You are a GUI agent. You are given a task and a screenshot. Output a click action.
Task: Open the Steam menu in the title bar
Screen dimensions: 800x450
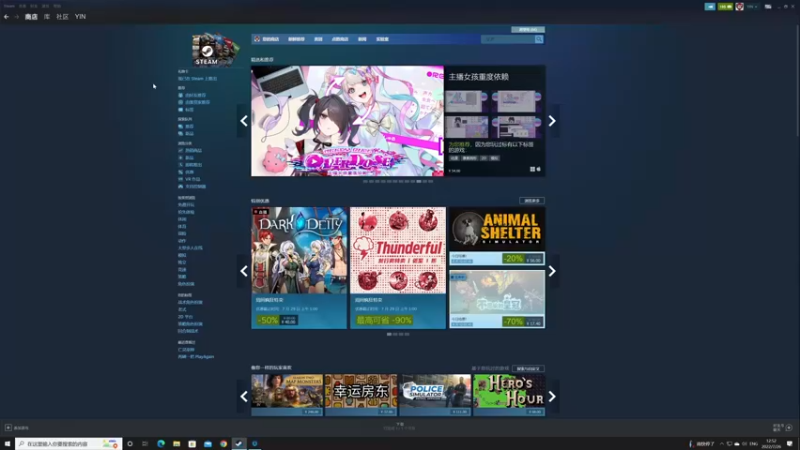pyautogui.click(x=9, y=6)
